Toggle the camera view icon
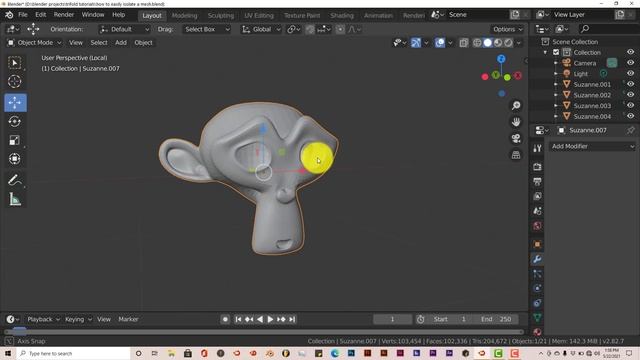The image size is (640, 360). pos(516,138)
